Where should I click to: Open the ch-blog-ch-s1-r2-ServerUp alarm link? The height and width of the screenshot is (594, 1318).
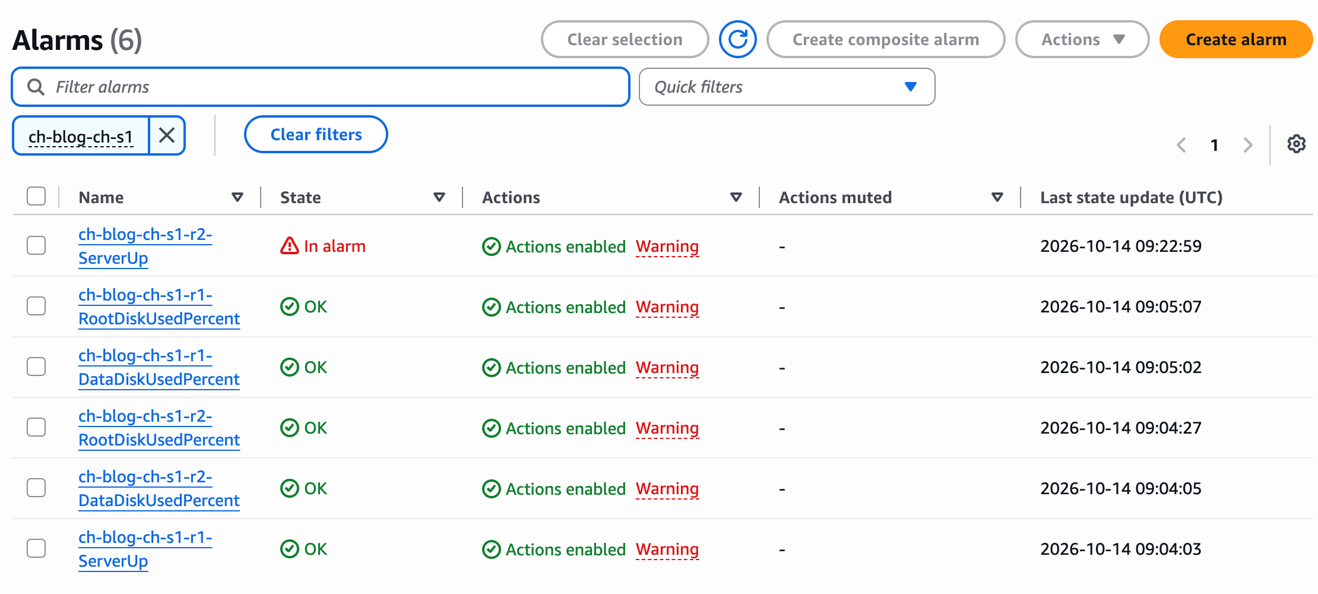(x=145, y=246)
